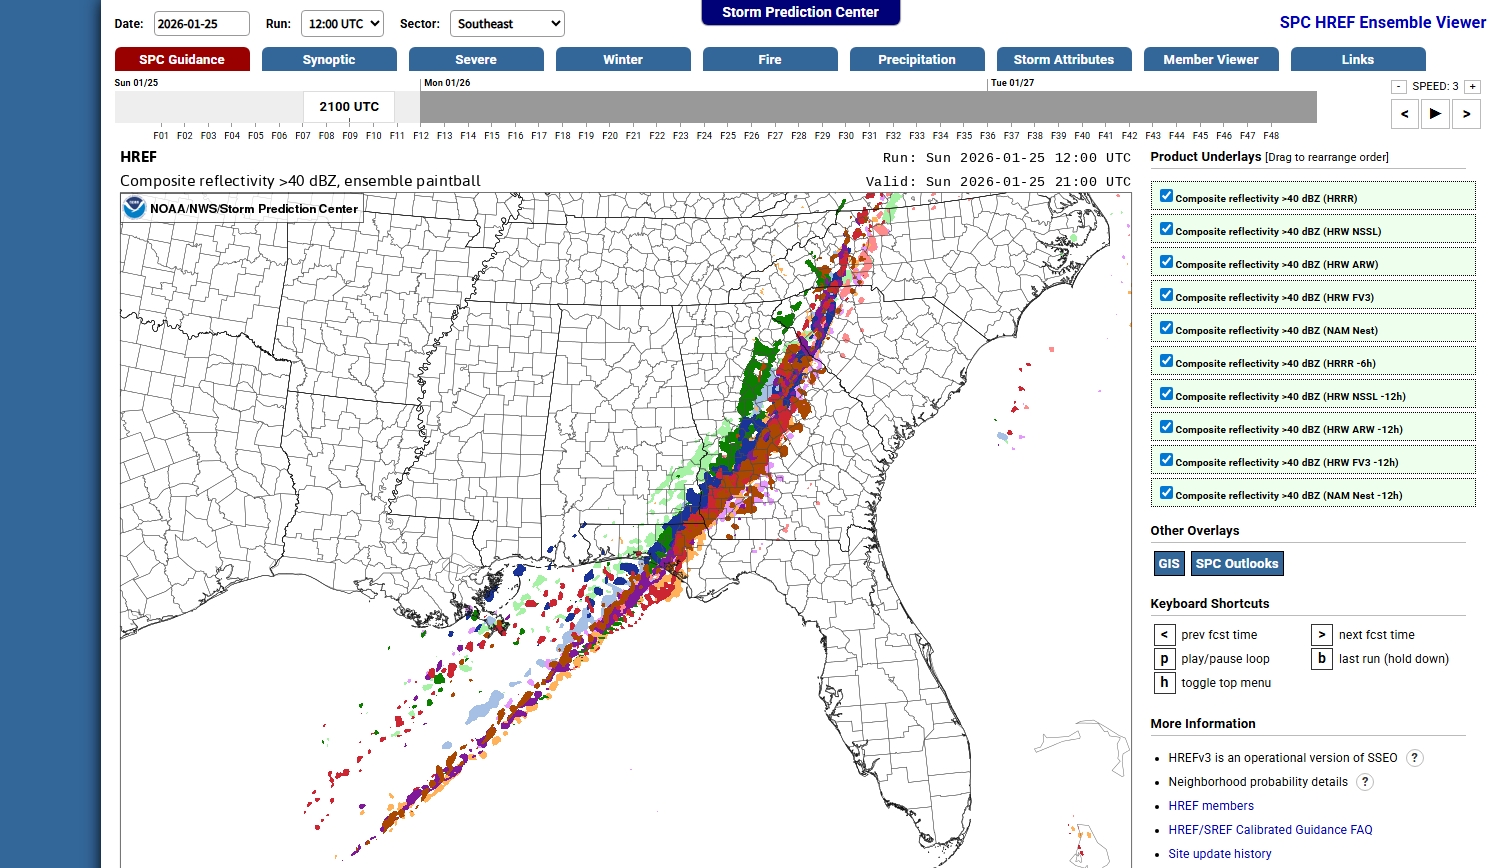Click the play loop button
Image resolution: width=1495 pixels, height=868 pixels.
pyautogui.click(x=1435, y=114)
